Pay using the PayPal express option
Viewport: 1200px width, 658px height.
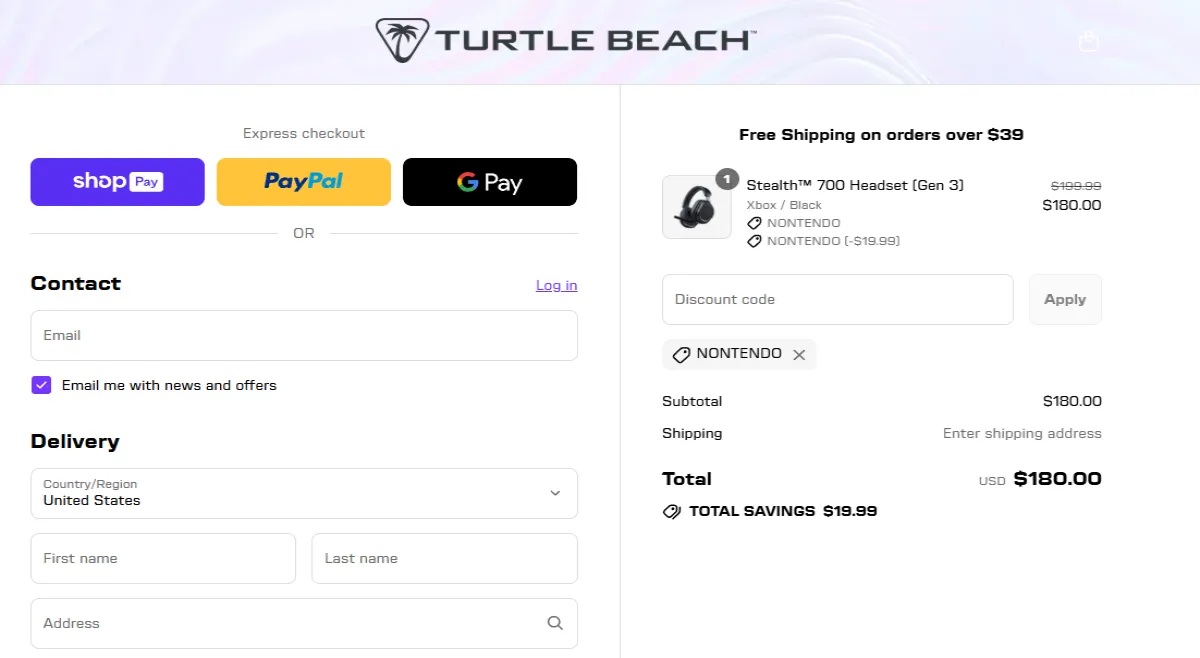pyautogui.click(x=303, y=182)
